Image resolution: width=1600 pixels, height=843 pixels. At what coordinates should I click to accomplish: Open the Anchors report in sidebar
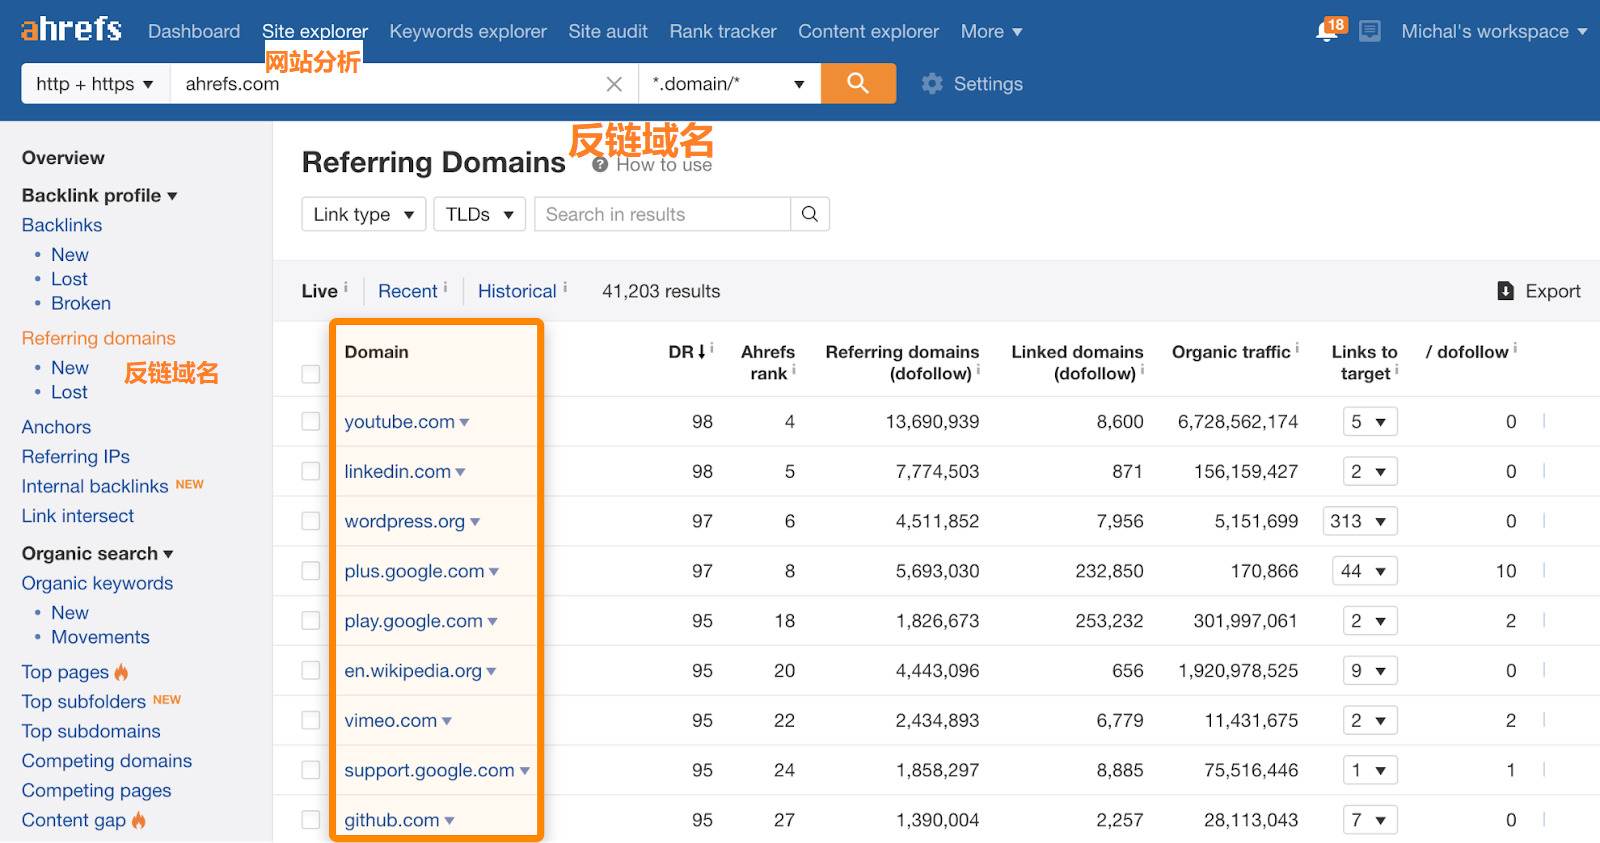pos(56,427)
